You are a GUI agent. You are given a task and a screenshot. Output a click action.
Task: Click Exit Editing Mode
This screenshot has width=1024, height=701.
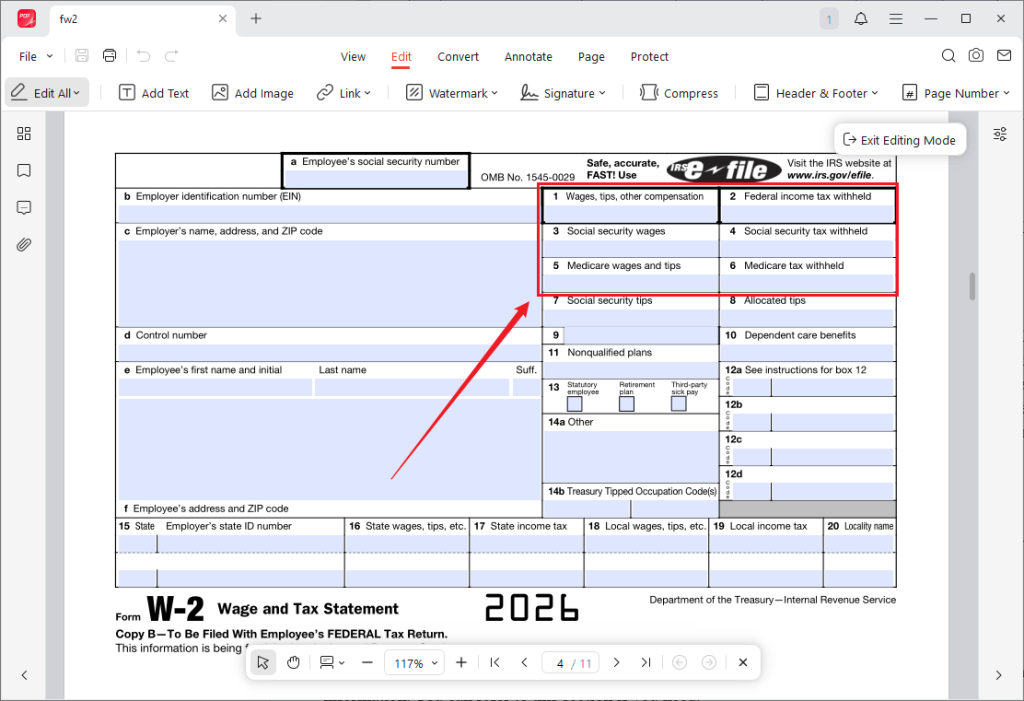pyautogui.click(x=899, y=140)
